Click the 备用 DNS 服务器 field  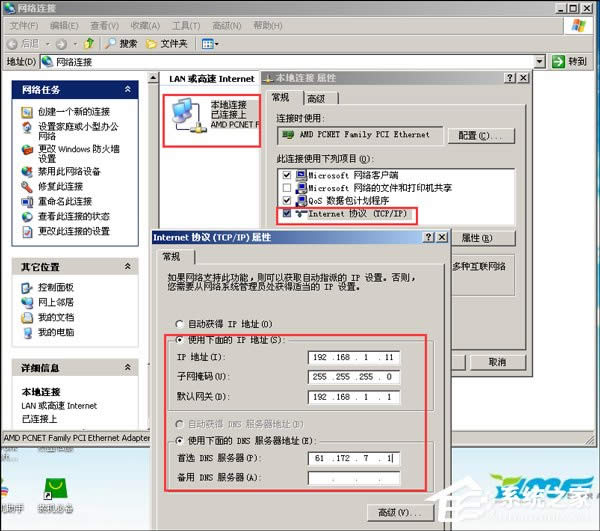point(354,478)
